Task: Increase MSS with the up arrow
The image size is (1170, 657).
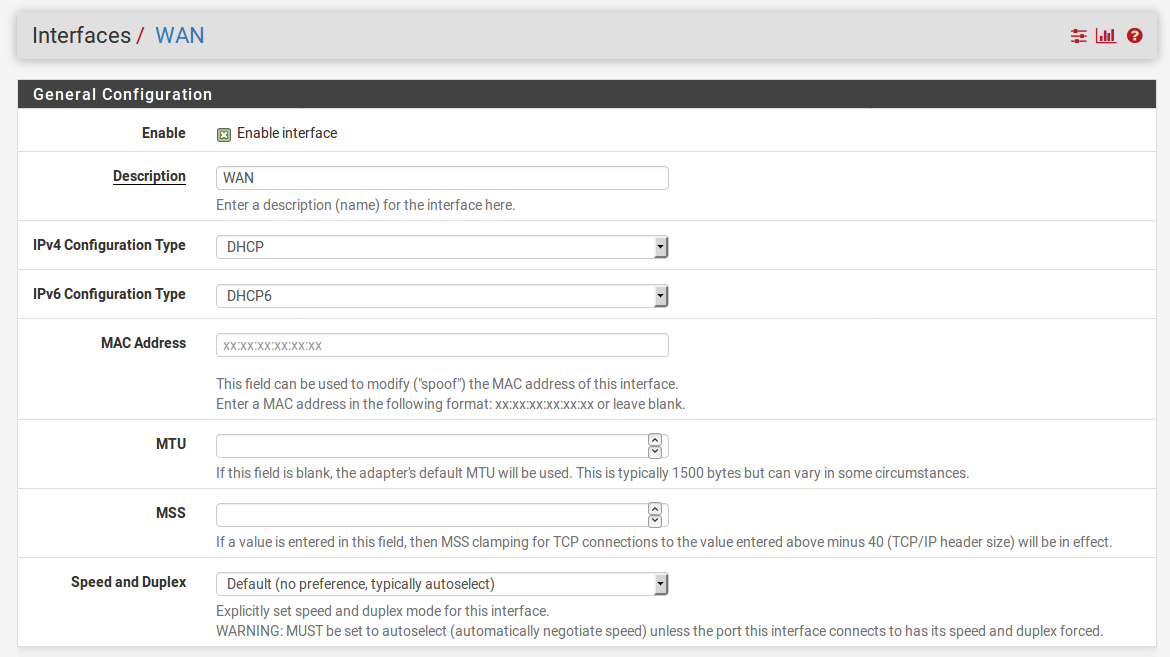Action: pos(655,509)
